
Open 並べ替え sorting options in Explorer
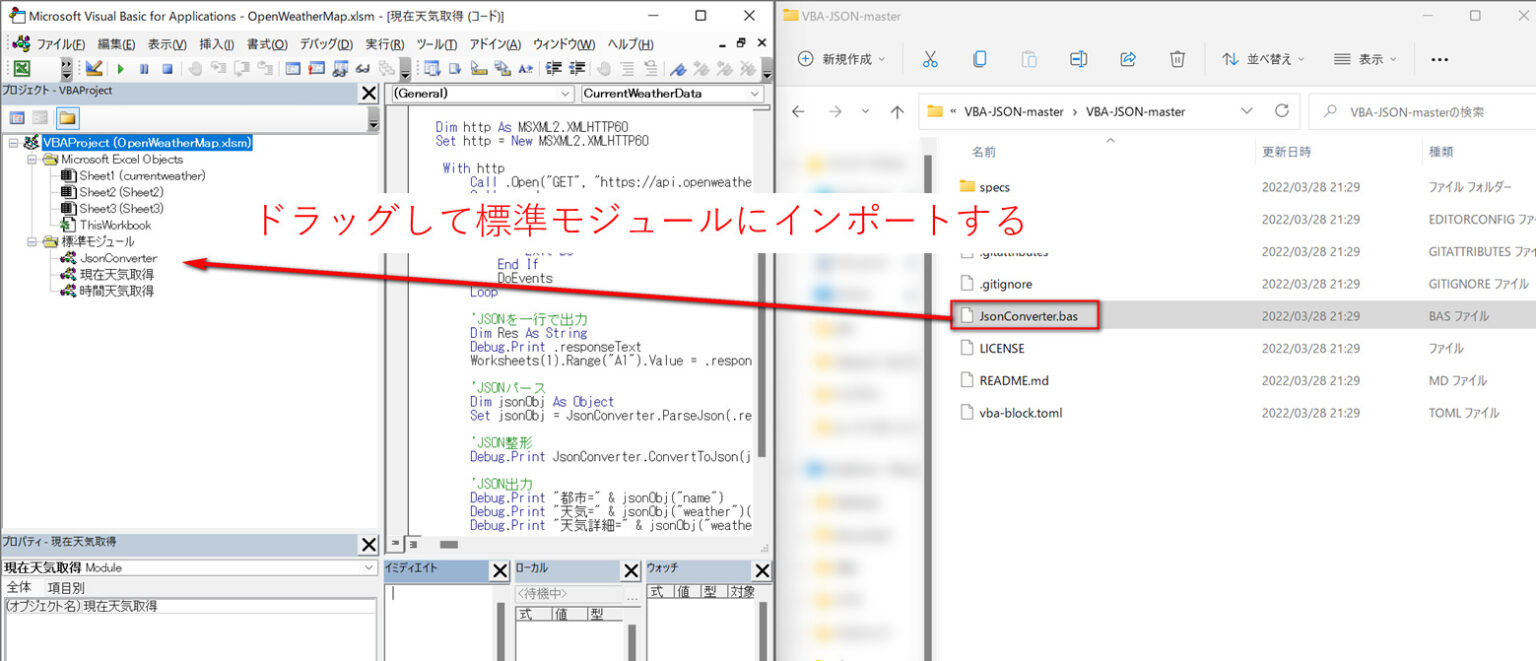1263,58
